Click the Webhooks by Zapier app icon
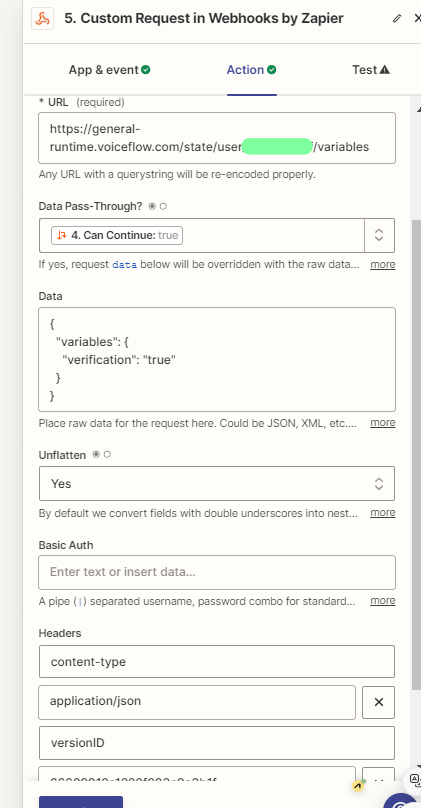The height and width of the screenshot is (808, 421). pyautogui.click(x=42, y=19)
